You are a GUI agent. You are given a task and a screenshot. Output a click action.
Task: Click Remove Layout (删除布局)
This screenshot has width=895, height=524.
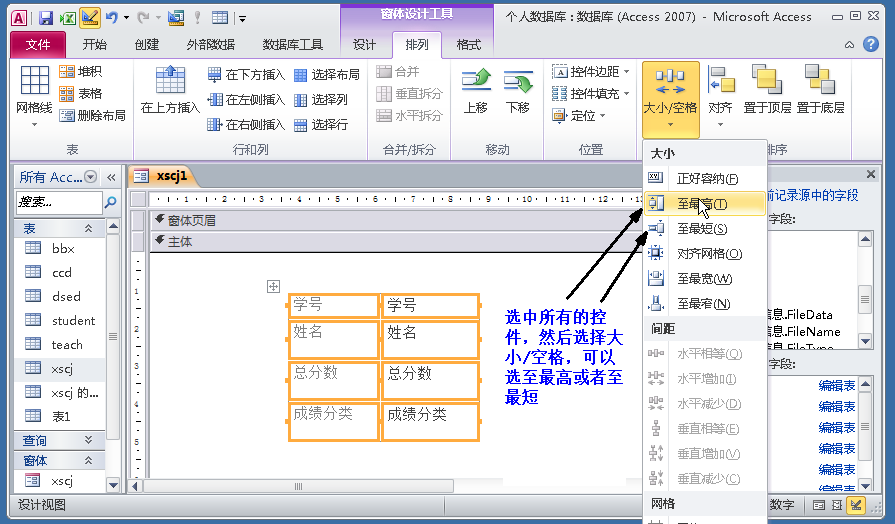pos(92,115)
